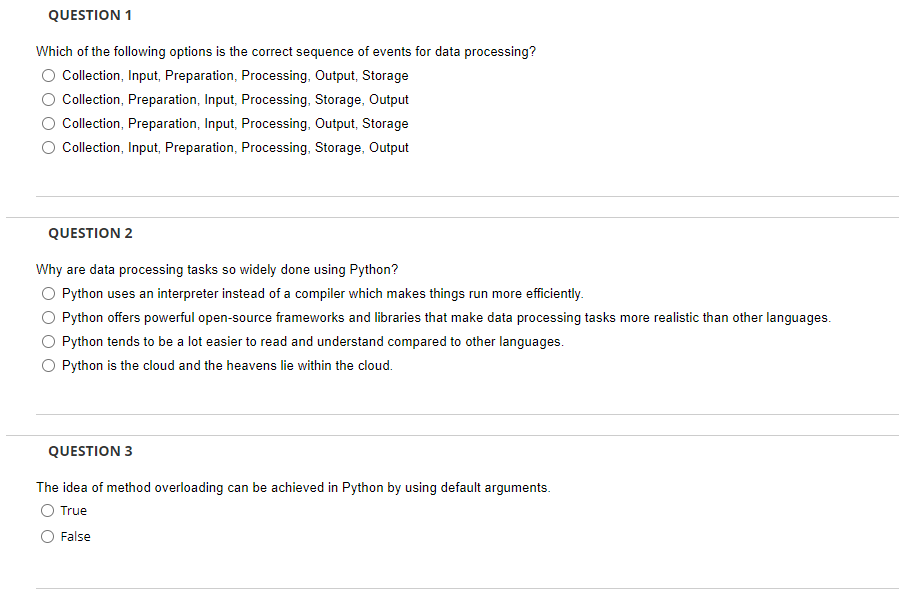The height and width of the screenshot is (605, 899).
Task: Select the Python interpreter efficiency answer
Action: [x=48, y=293]
